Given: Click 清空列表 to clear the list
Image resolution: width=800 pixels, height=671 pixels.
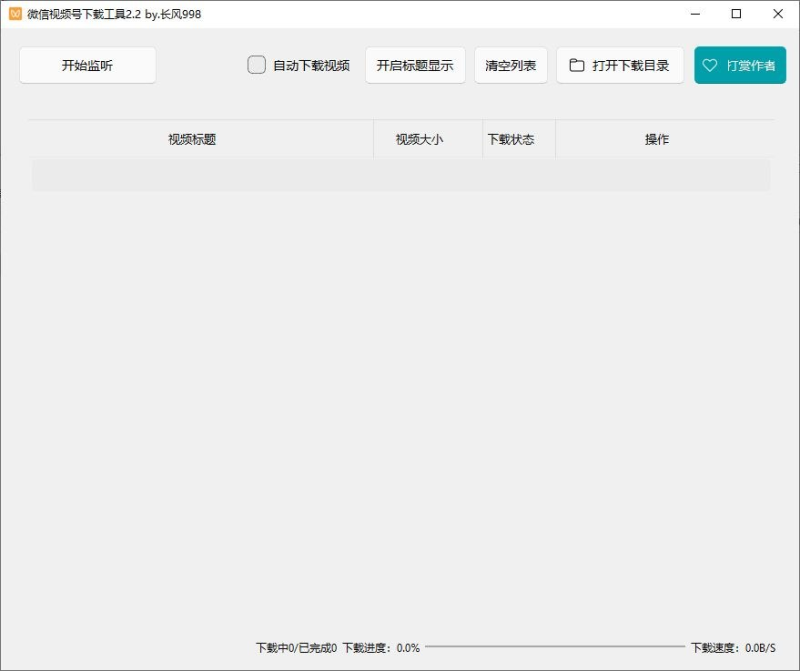Looking at the screenshot, I should tap(510, 65).
